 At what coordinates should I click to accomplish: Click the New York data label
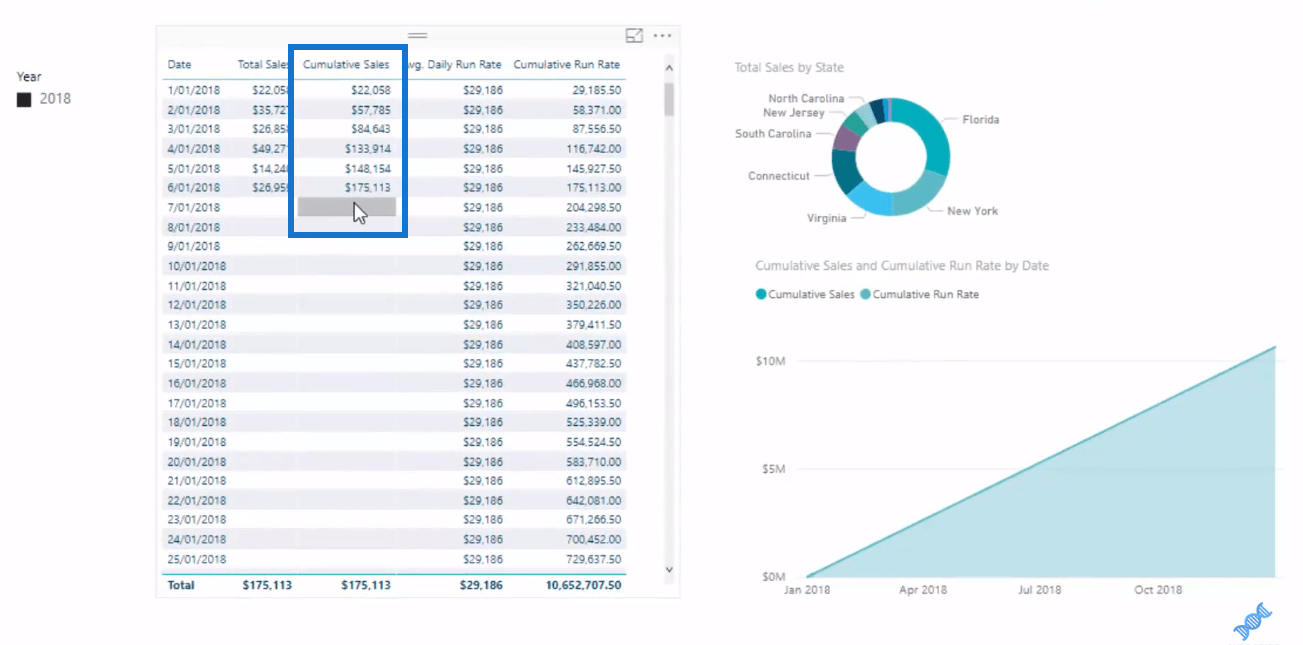972,211
